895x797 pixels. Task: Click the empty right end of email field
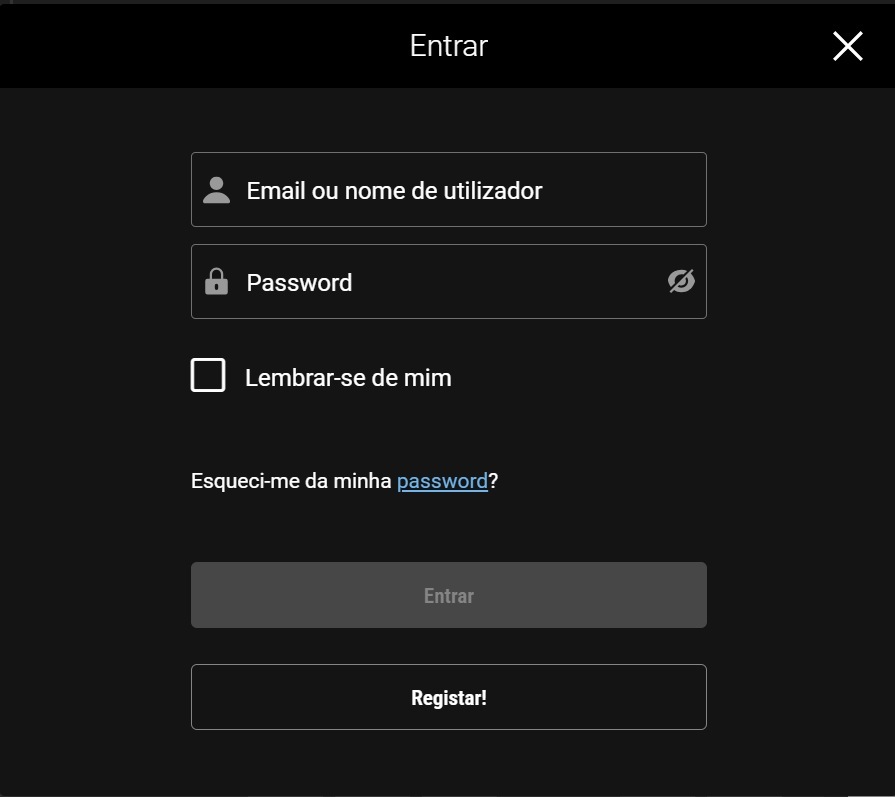[x=640, y=190]
